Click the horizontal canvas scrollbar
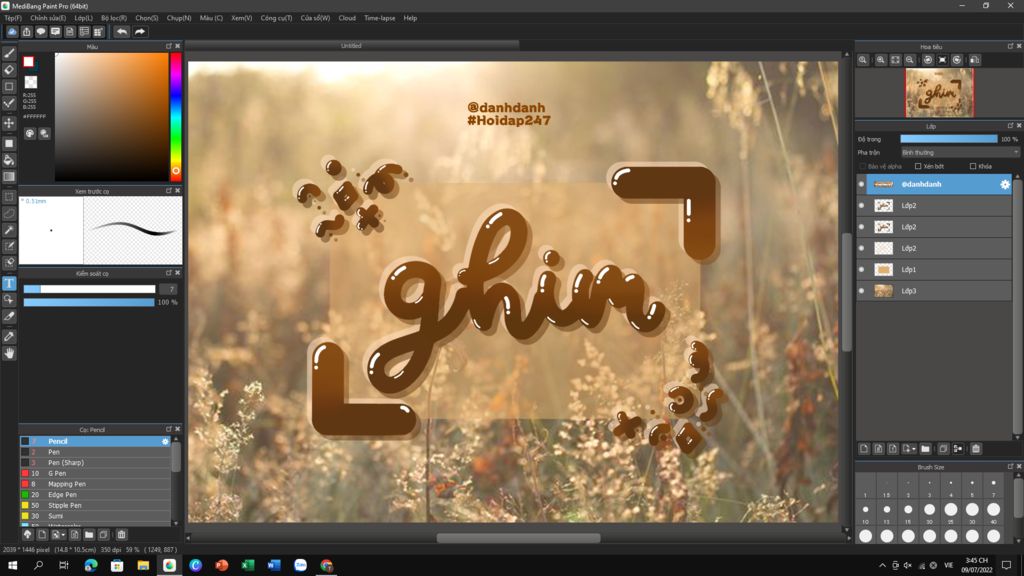This screenshot has width=1024, height=576. tap(518, 538)
